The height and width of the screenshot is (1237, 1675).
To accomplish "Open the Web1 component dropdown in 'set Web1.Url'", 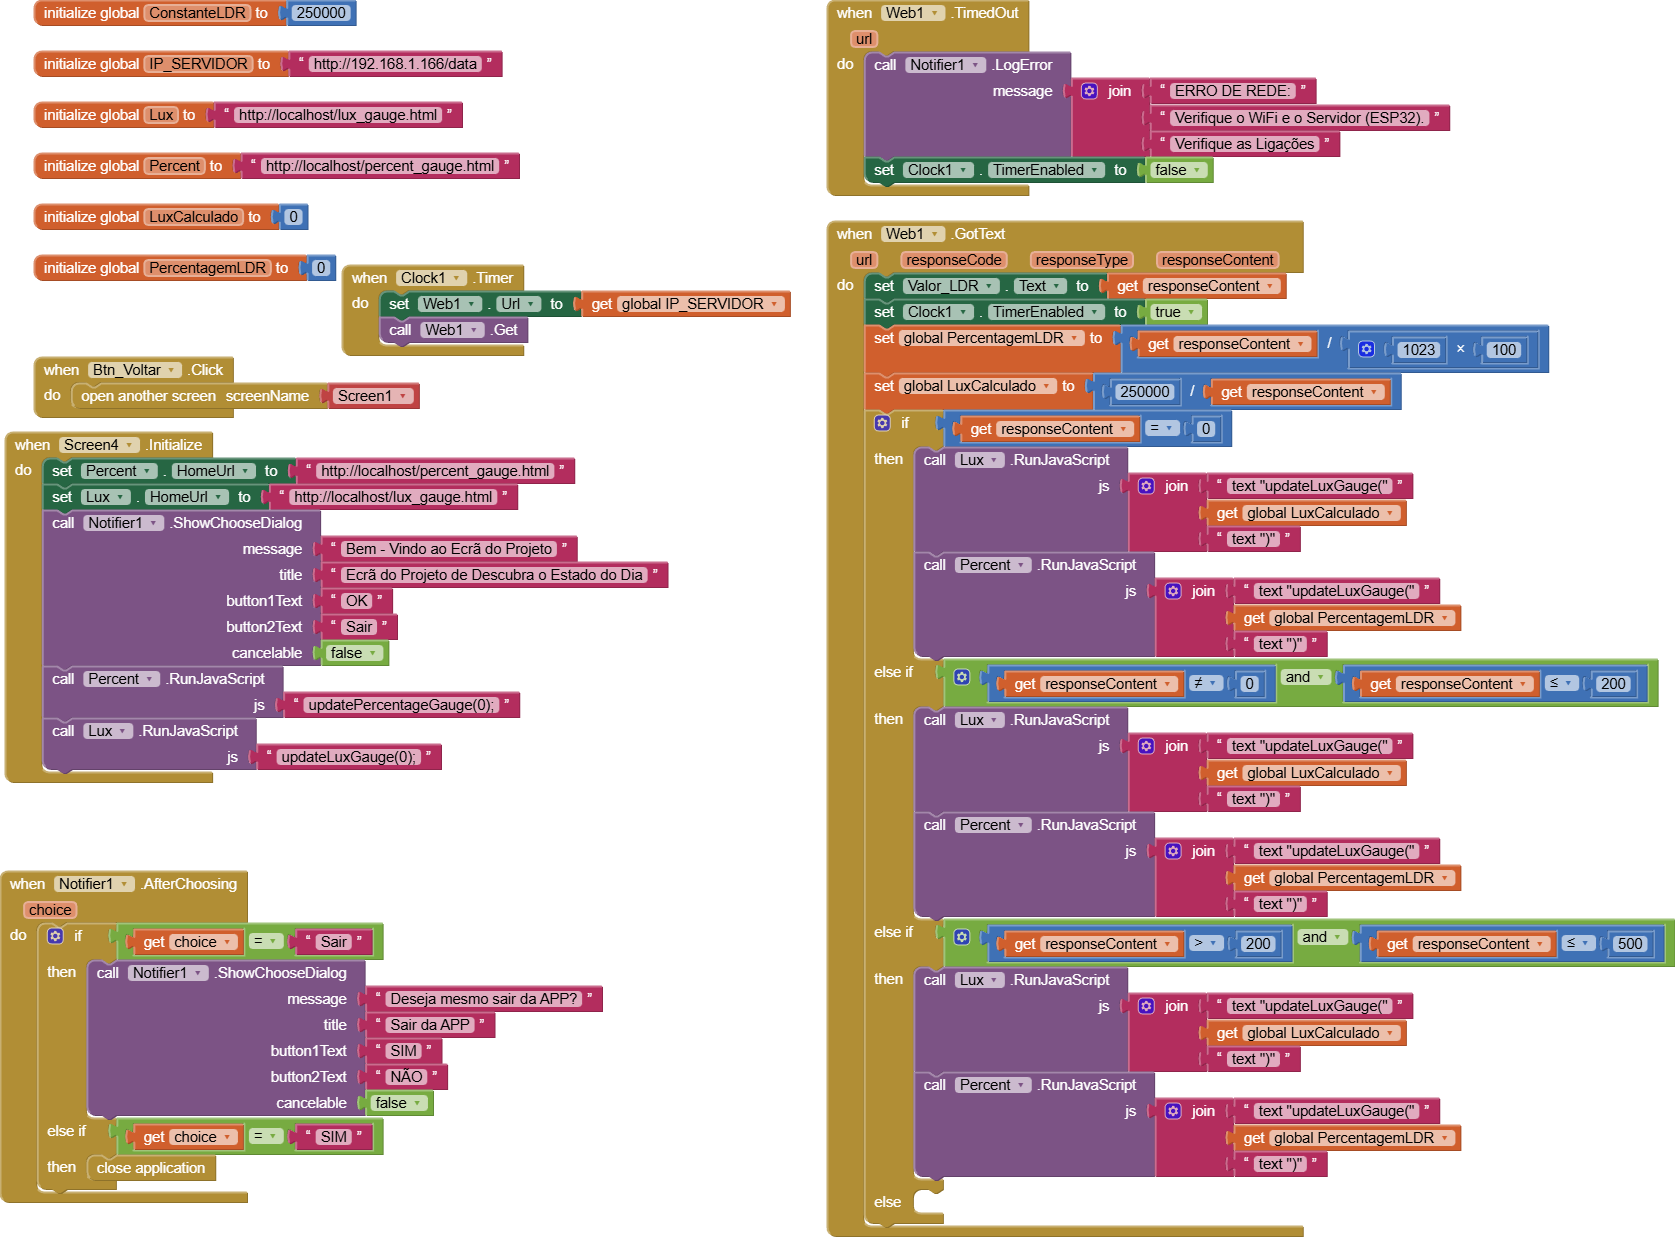I will tap(449, 304).
